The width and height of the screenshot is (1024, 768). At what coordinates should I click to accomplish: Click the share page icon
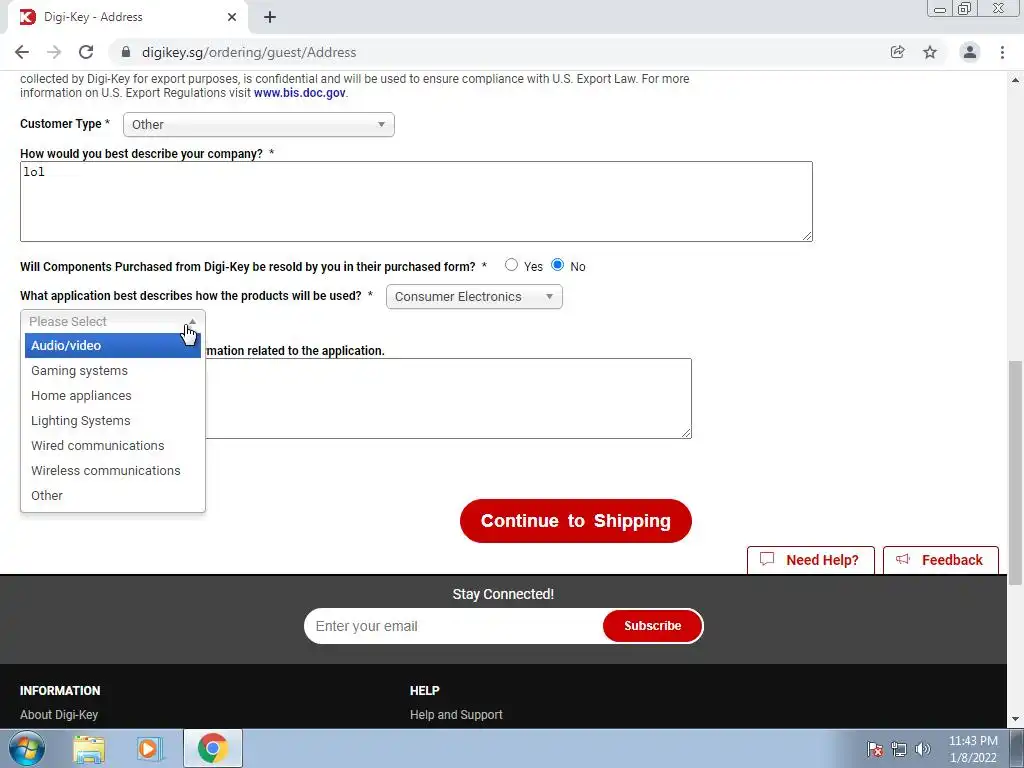[897, 52]
